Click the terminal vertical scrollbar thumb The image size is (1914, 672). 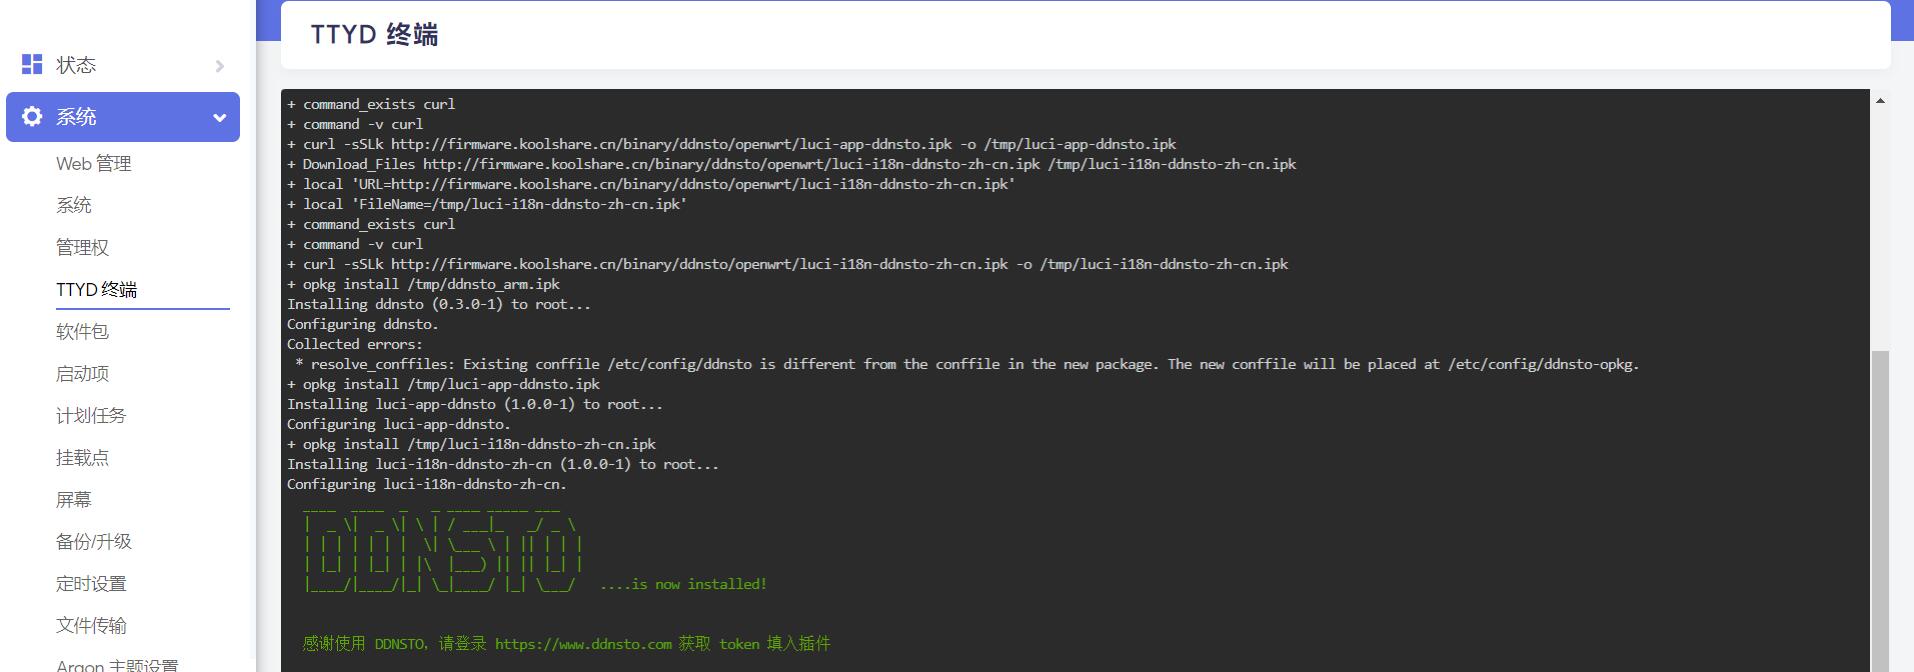1880,510
